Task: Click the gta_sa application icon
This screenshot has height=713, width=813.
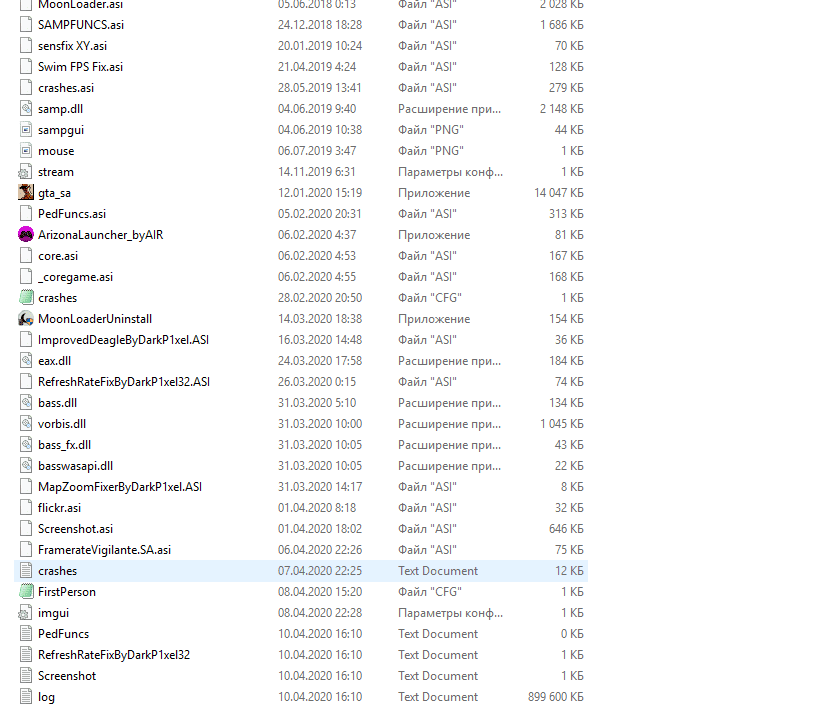Action: tap(26, 193)
